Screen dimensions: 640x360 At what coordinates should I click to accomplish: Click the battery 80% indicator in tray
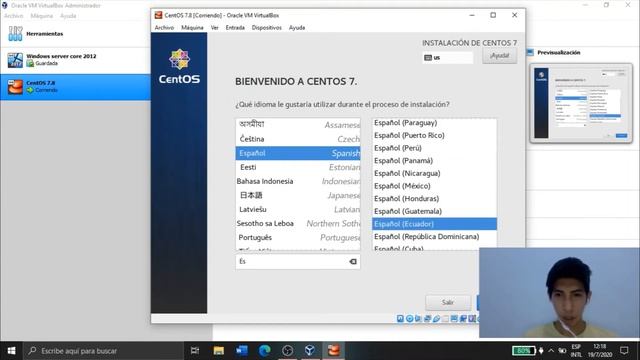point(524,351)
